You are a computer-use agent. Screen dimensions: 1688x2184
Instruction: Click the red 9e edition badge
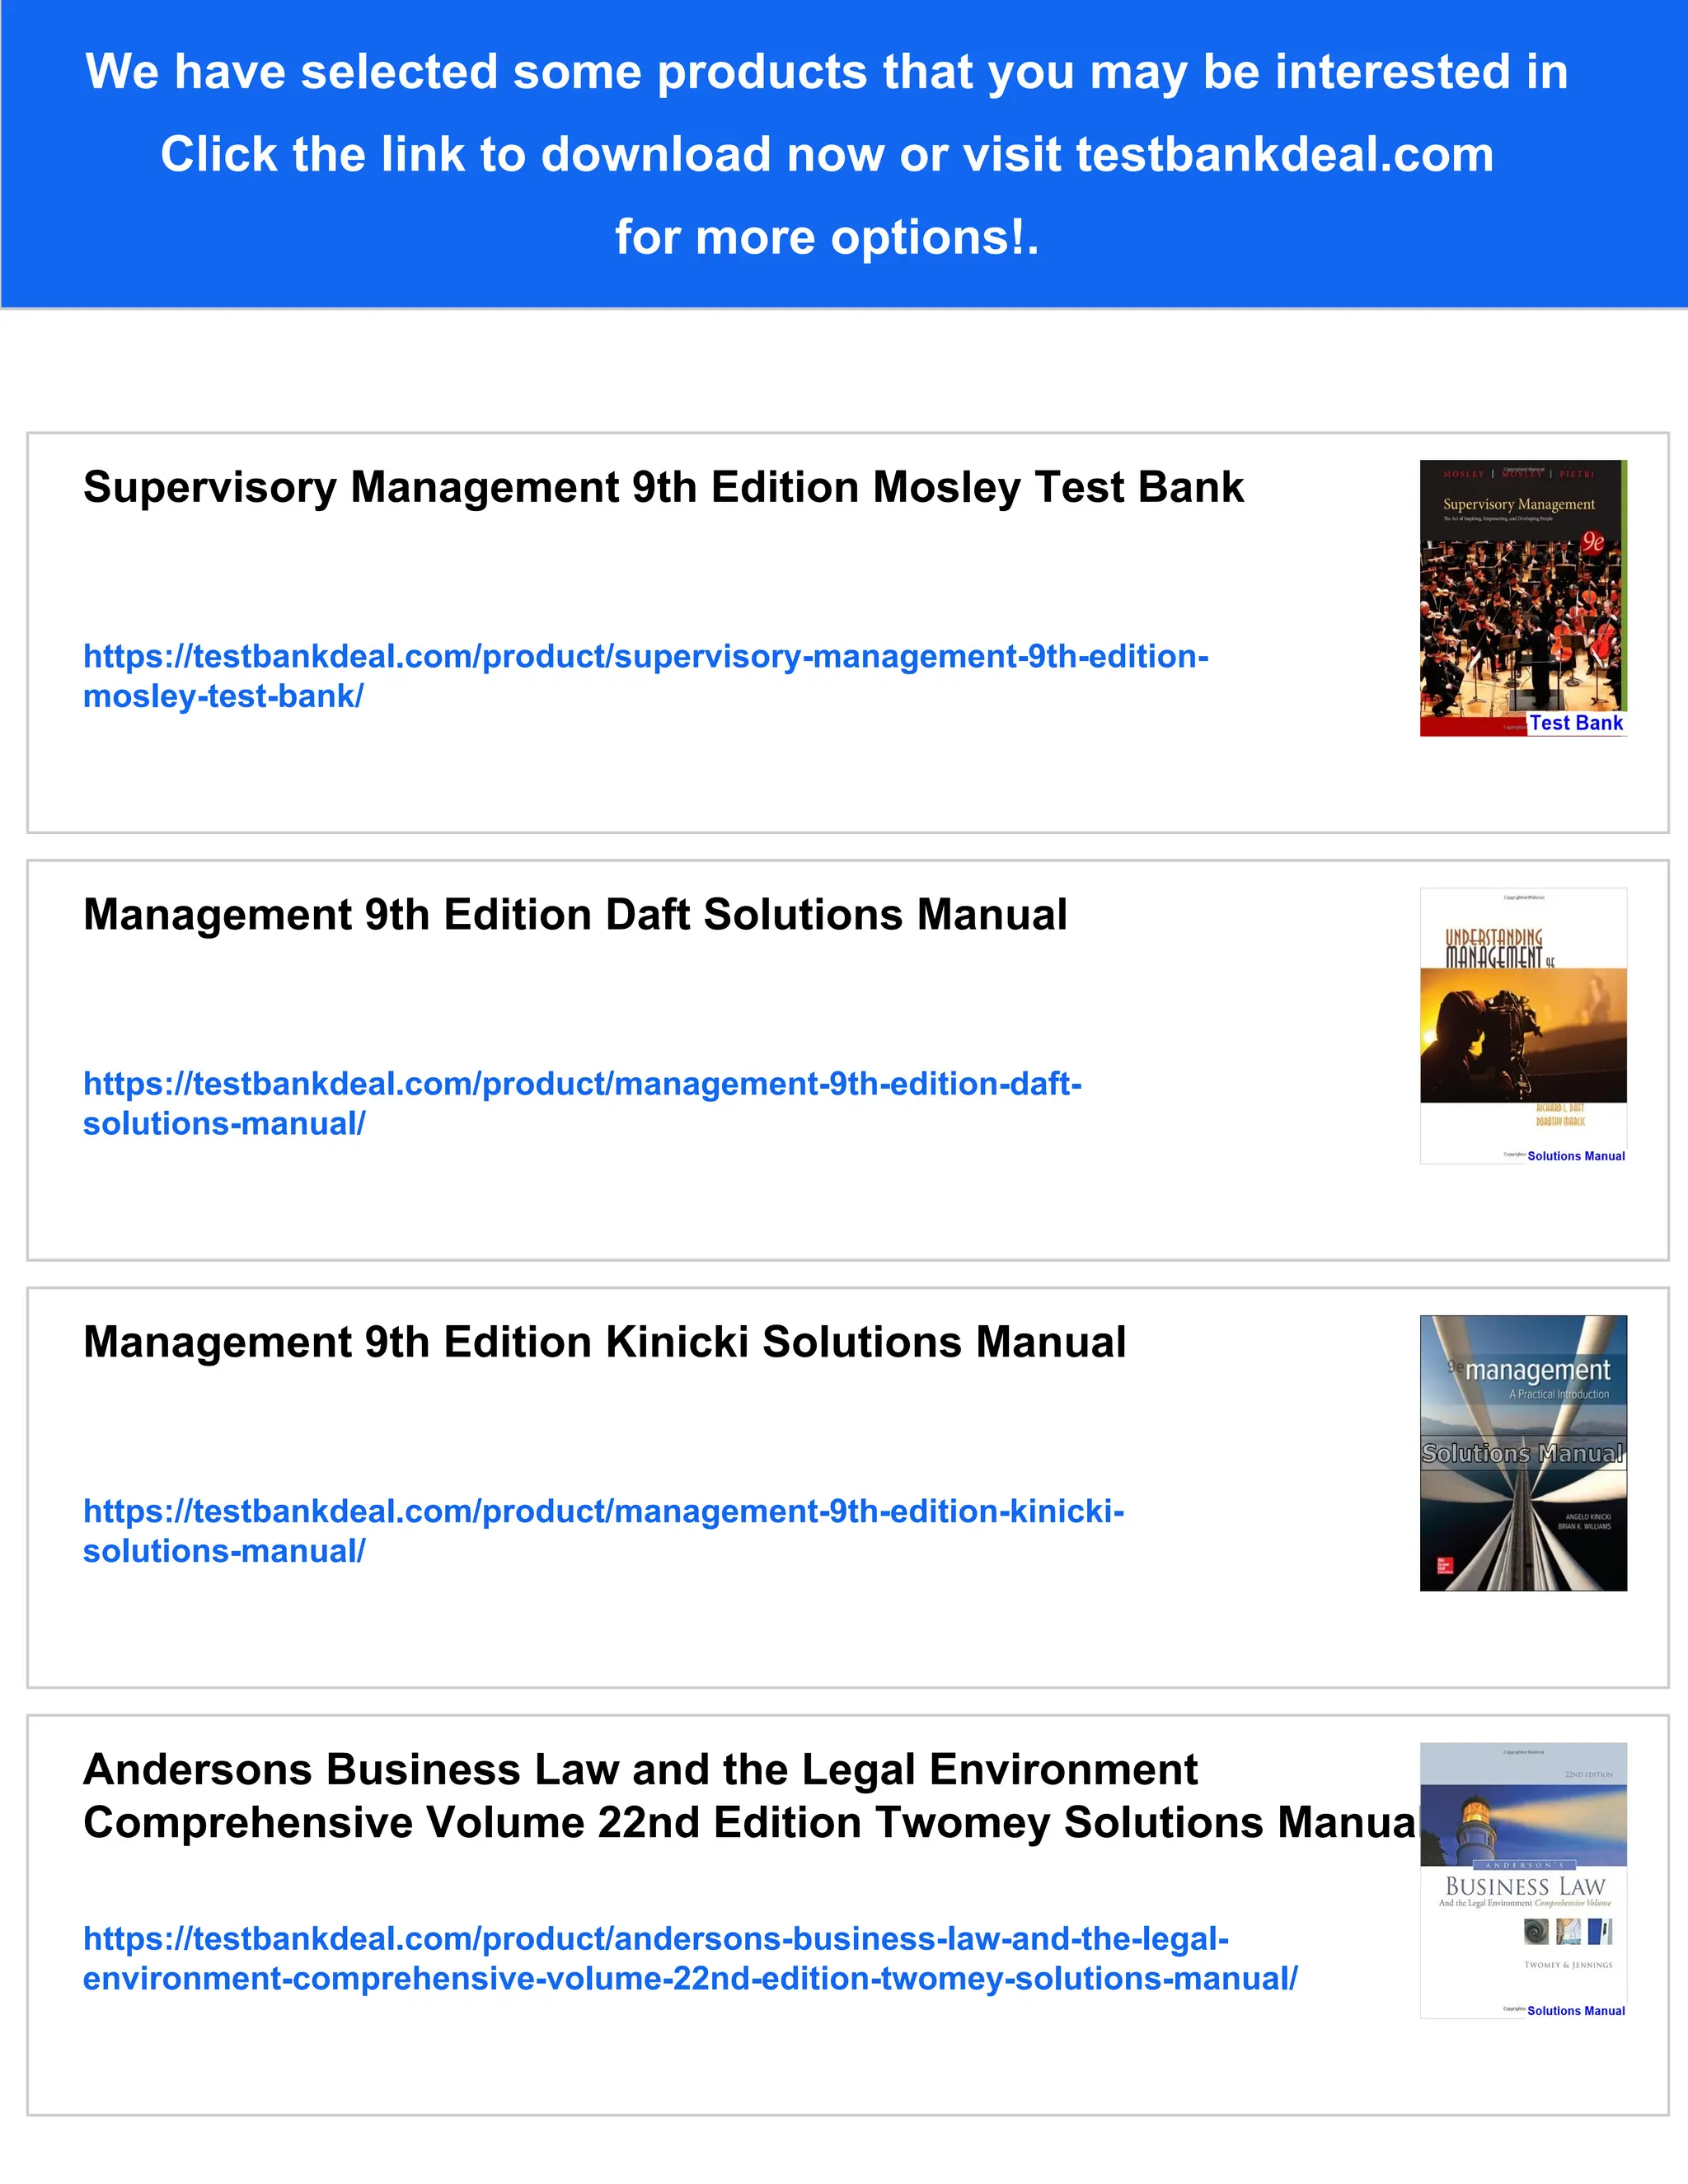click(1592, 543)
